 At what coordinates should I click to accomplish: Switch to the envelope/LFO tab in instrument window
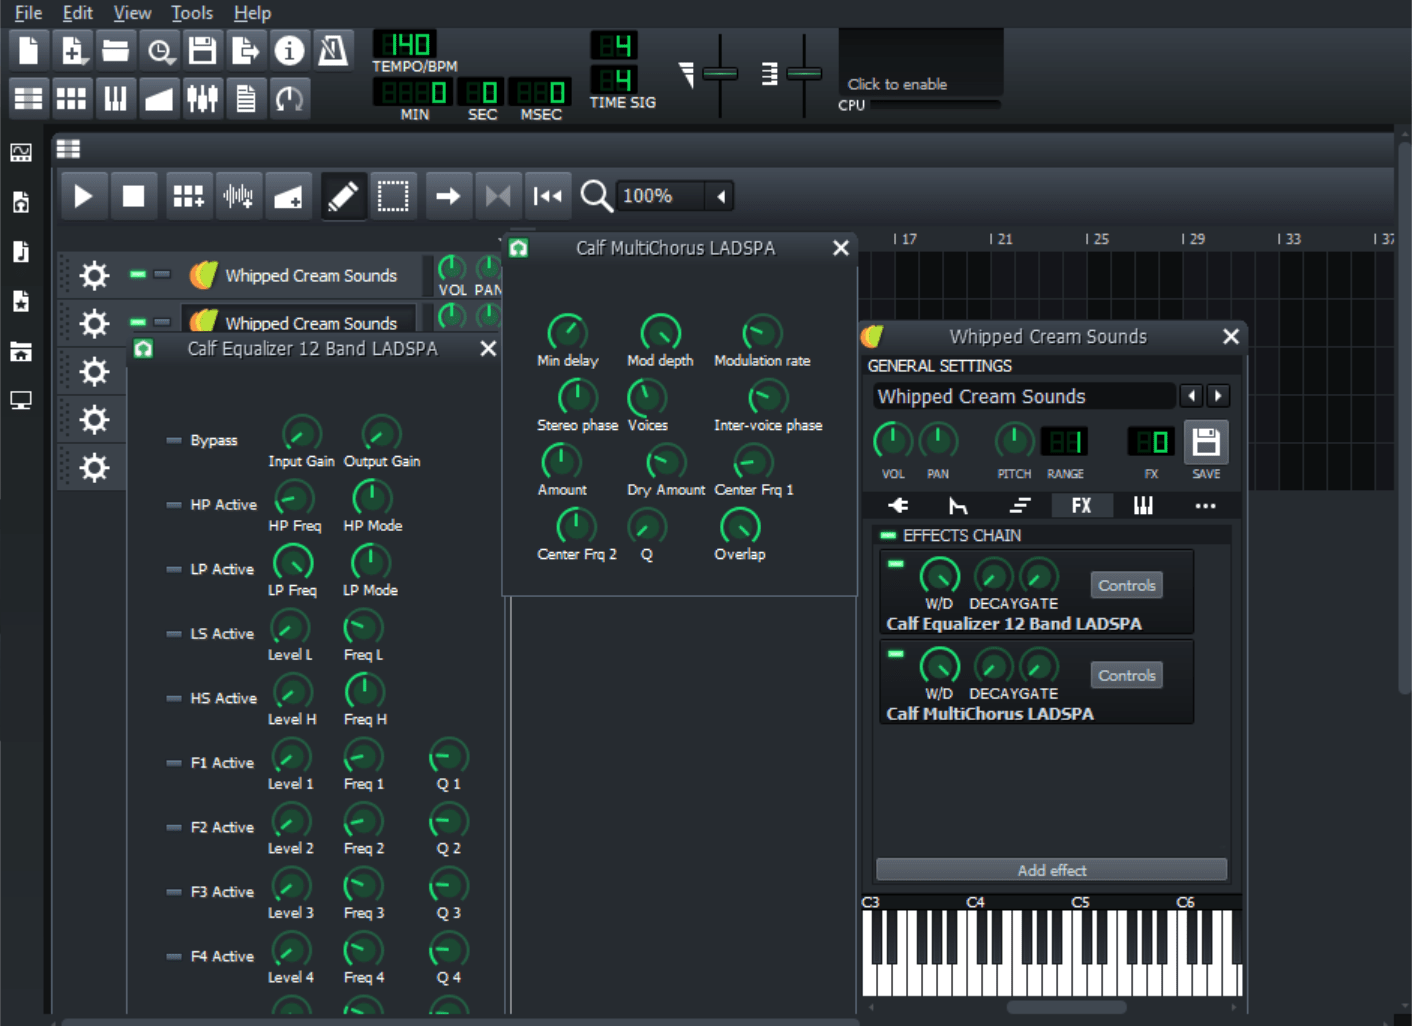[x=958, y=506]
